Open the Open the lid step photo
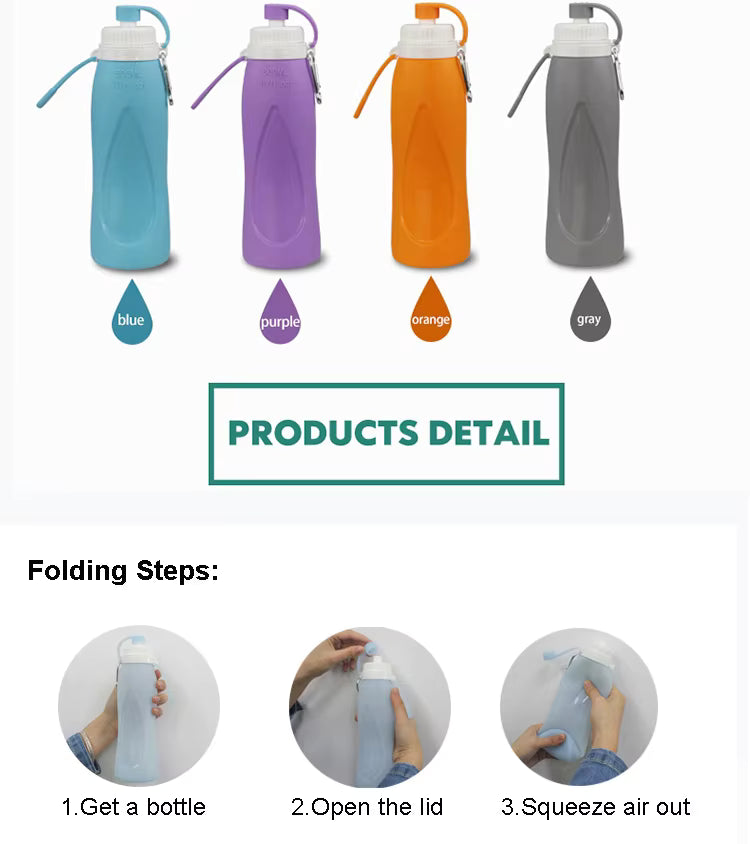Image resolution: width=750 pixels, height=844 pixels. coord(370,707)
